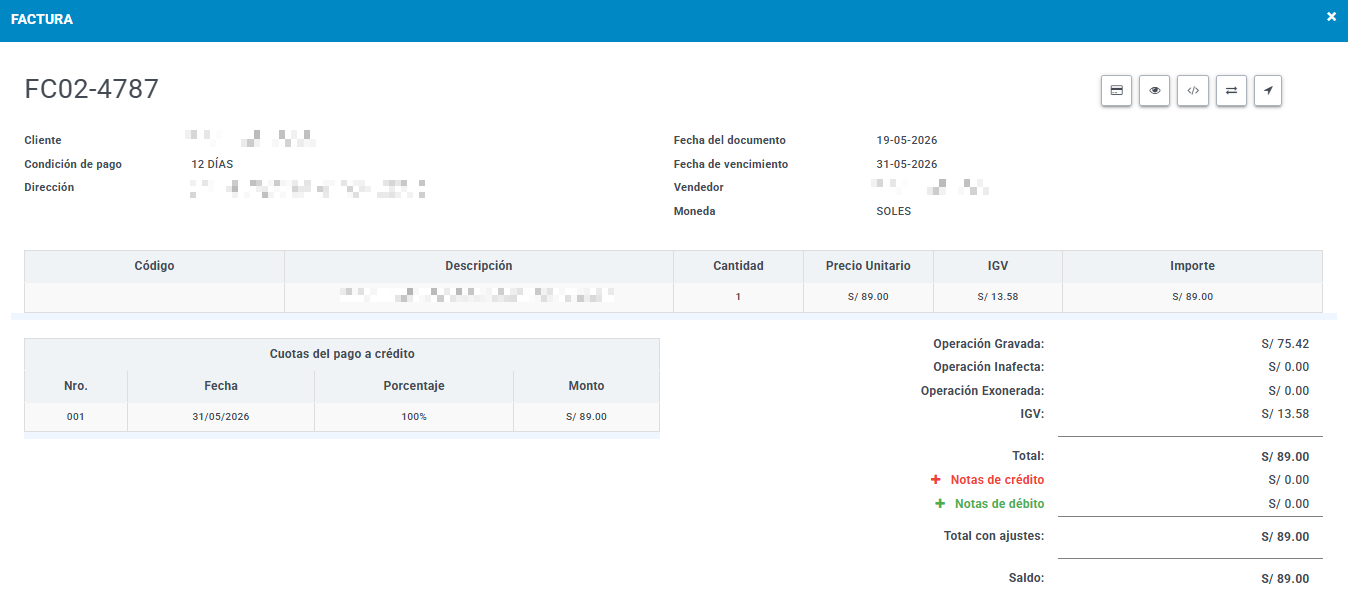Click red plus icon beside Notas de crédito

[936, 480]
